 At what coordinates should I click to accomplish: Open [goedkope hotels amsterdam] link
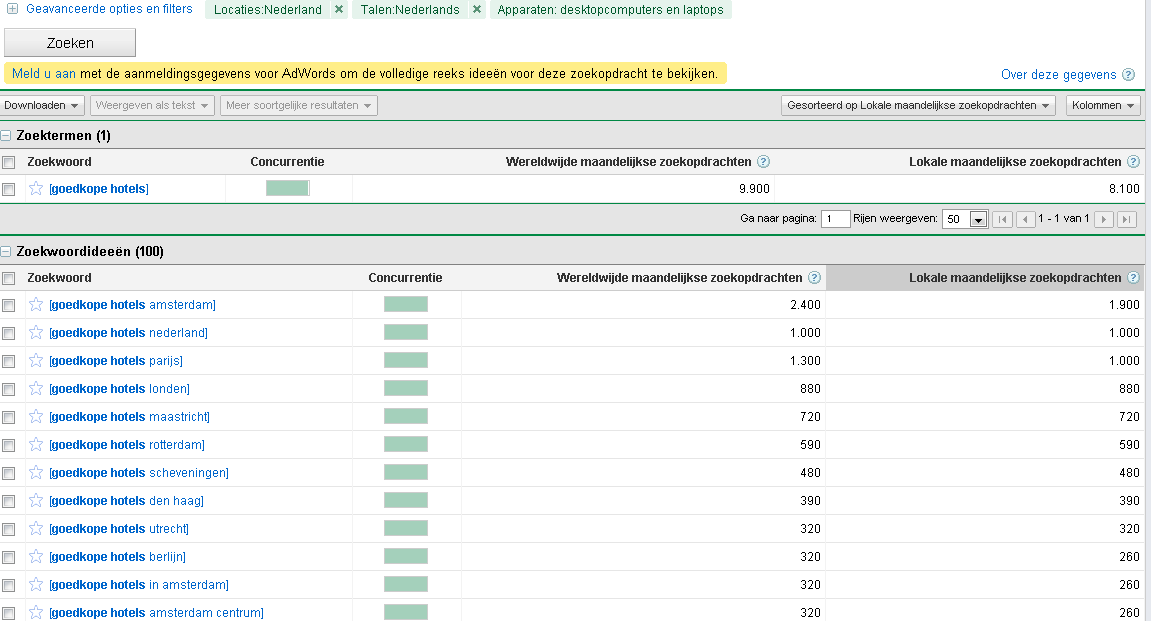tap(133, 305)
